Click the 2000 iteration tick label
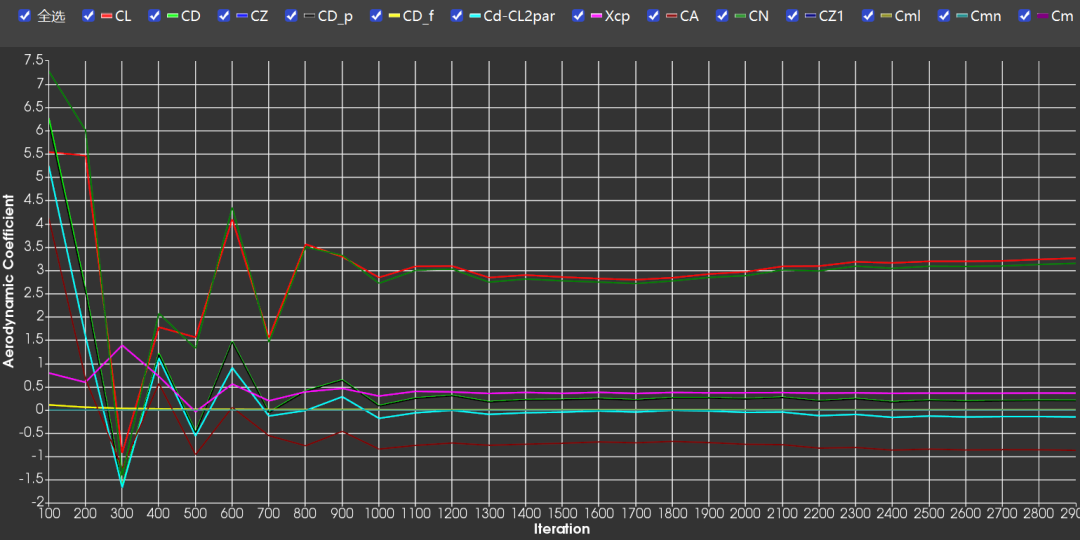 pyautogui.click(x=745, y=514)
